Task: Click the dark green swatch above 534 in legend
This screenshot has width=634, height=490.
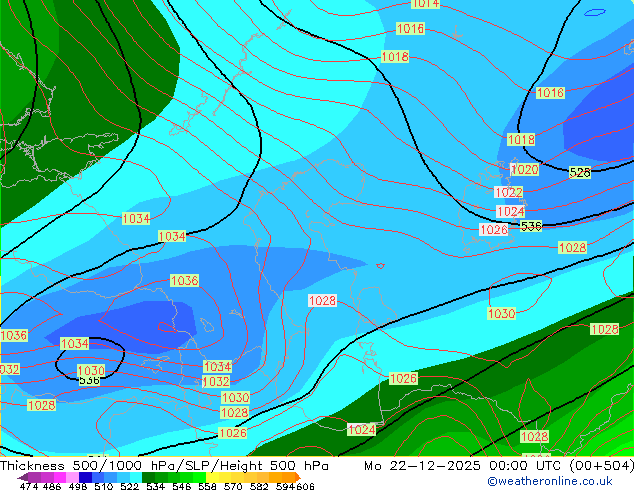Action: 148,477
